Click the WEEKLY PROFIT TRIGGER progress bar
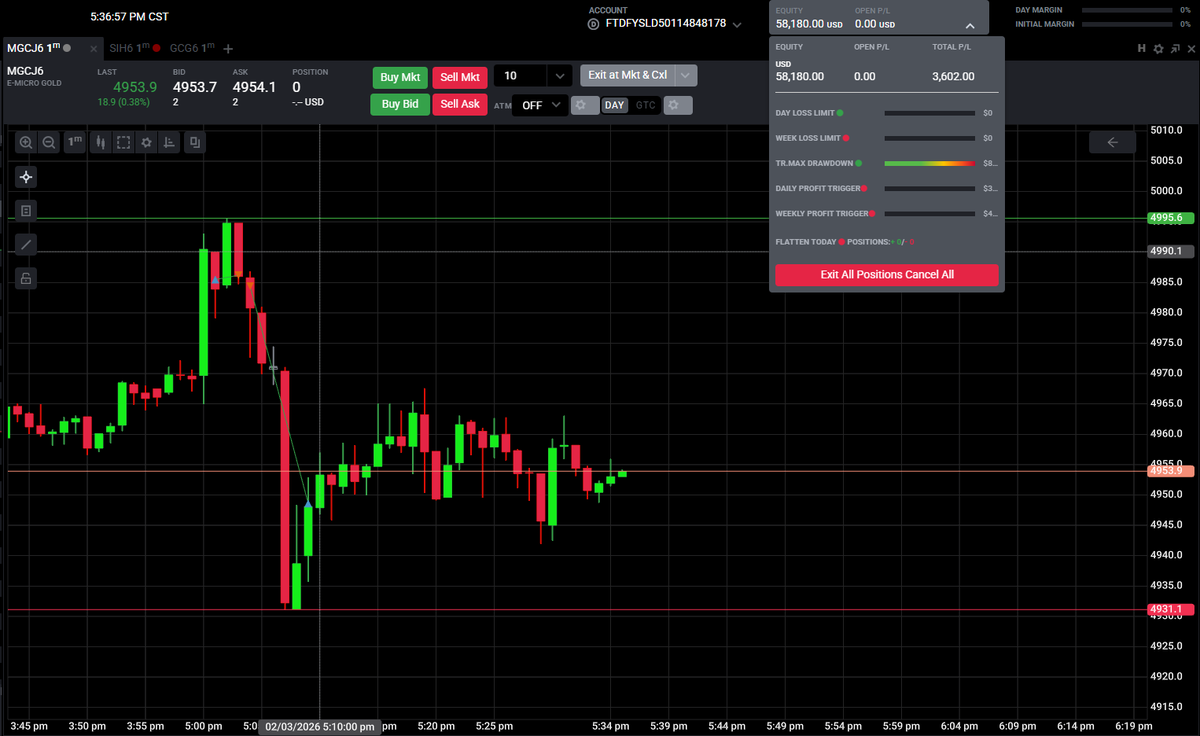 (x=930, y=213)
